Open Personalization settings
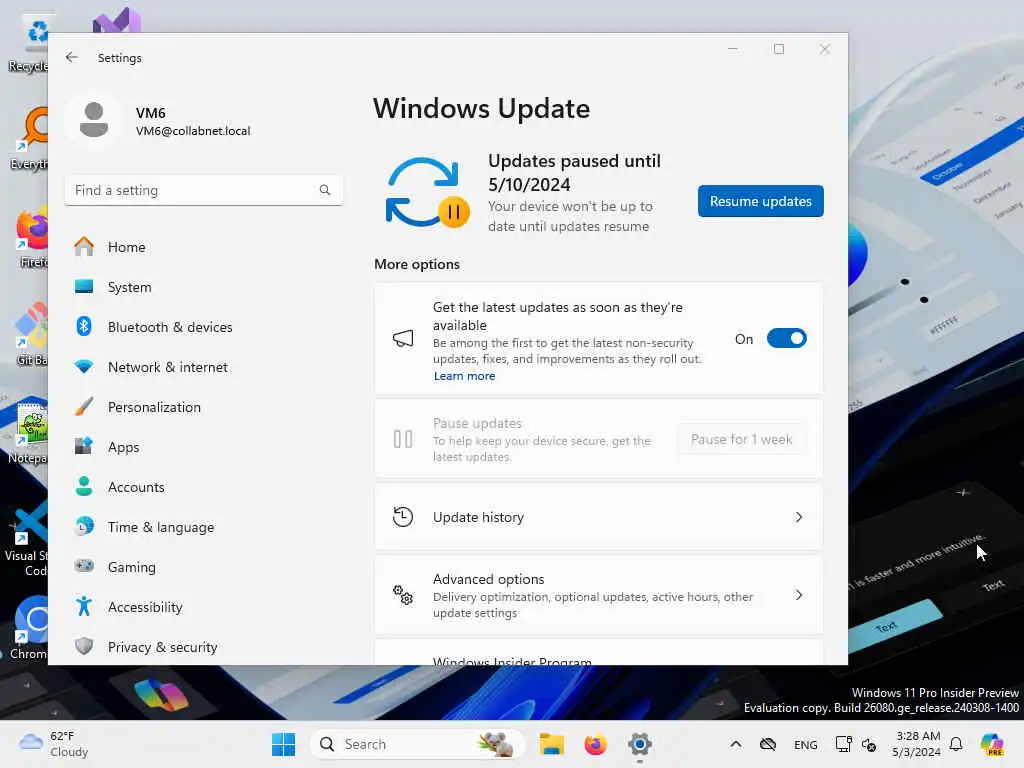Screen dimensions: 1024x768 pyautogui.click(x=202, y=407)
